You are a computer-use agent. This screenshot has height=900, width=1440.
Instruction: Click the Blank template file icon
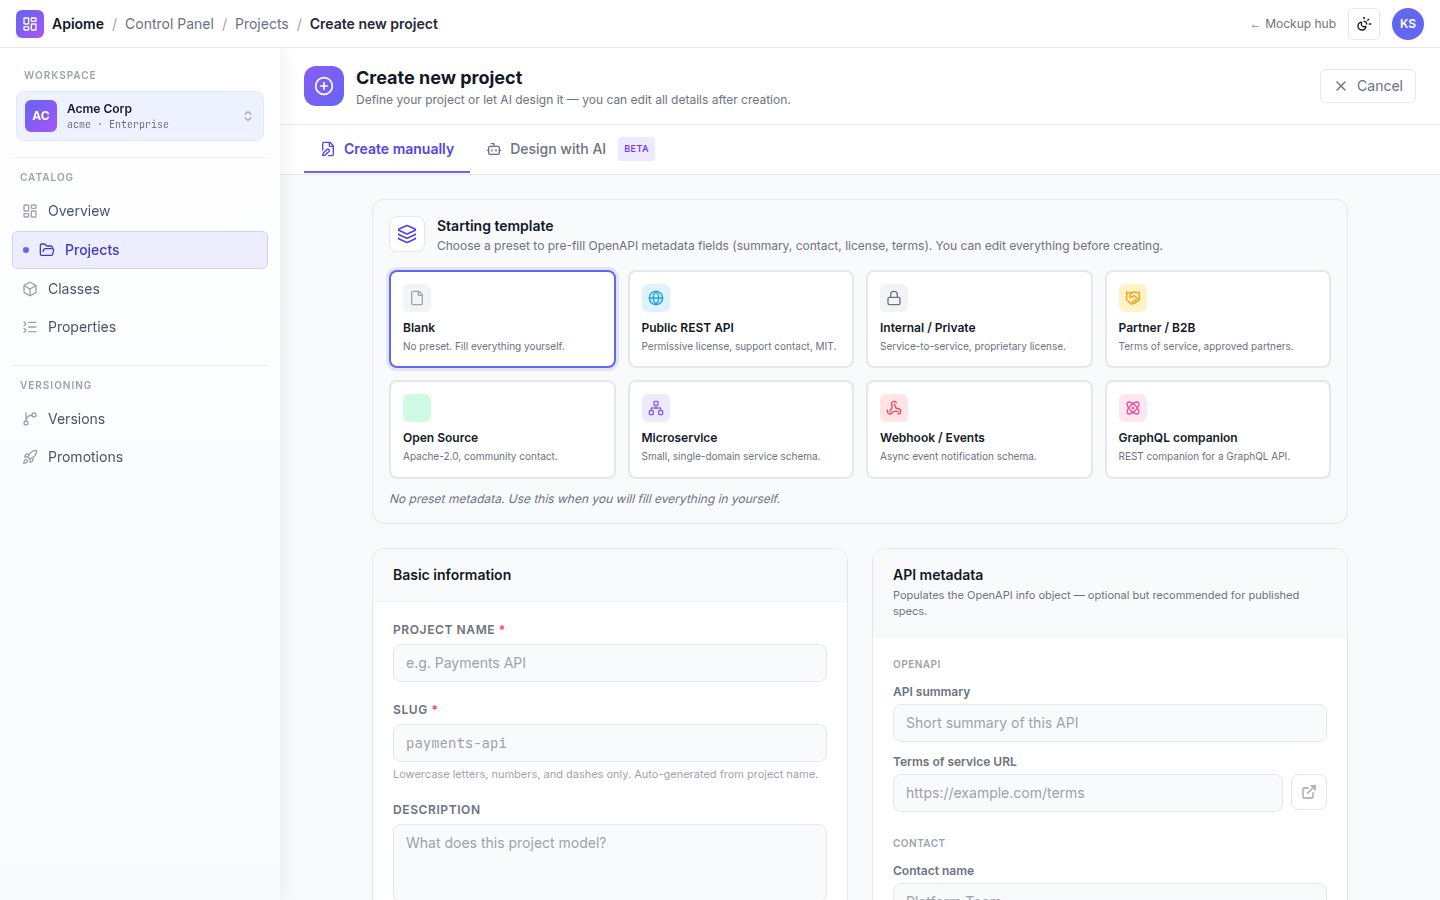coord(417,298)
